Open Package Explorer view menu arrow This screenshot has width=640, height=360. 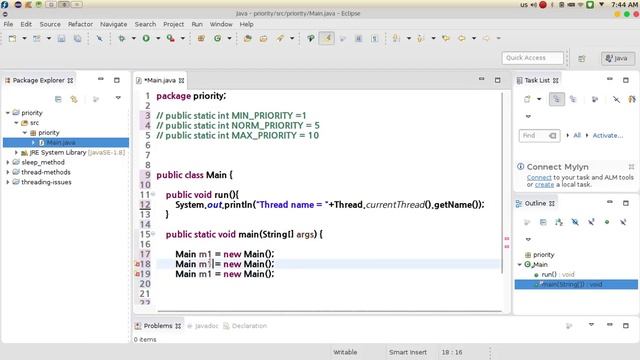(x=118, y=98)
